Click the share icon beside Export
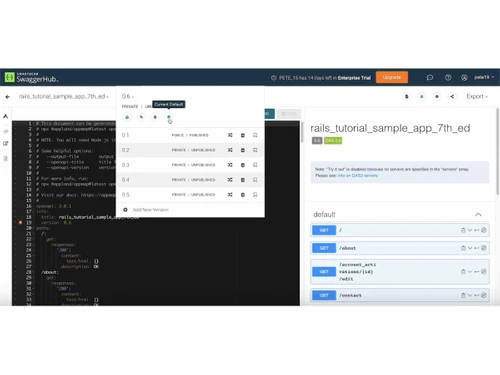Screen dimensions: 500x375 coord(452,96)
